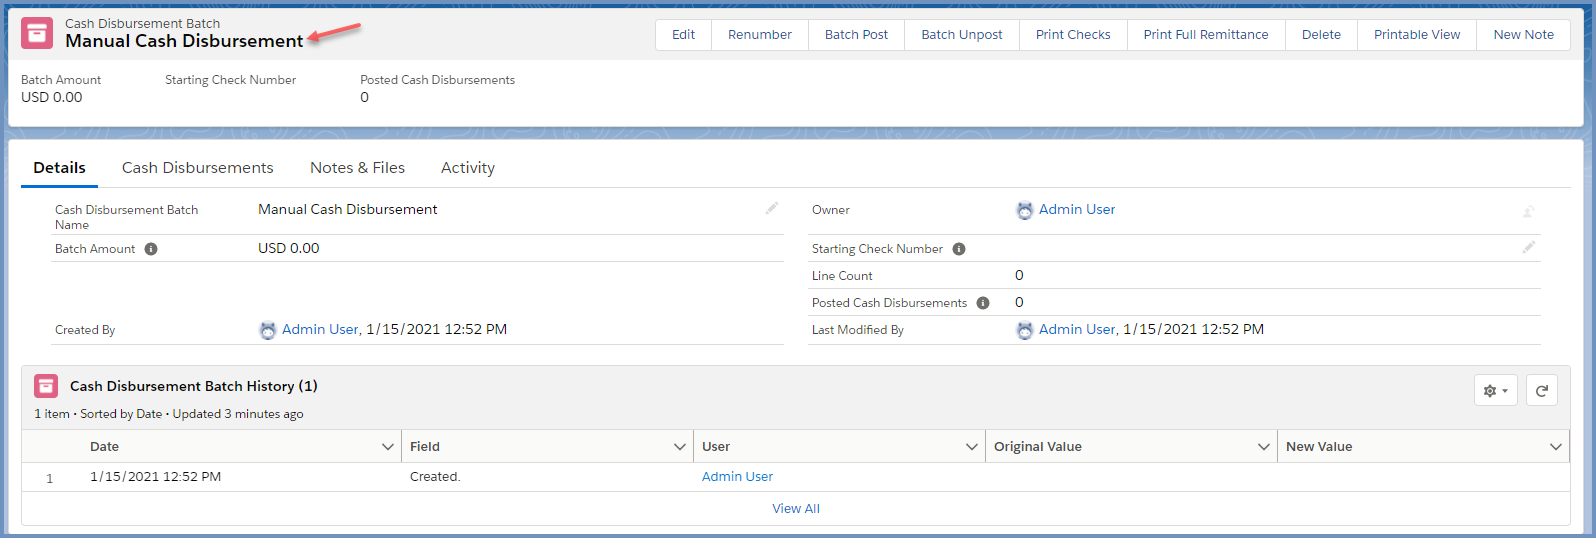Expand the Date column dropdown arrow
This screenshot has height=538, width=1596.
[388, 447]
